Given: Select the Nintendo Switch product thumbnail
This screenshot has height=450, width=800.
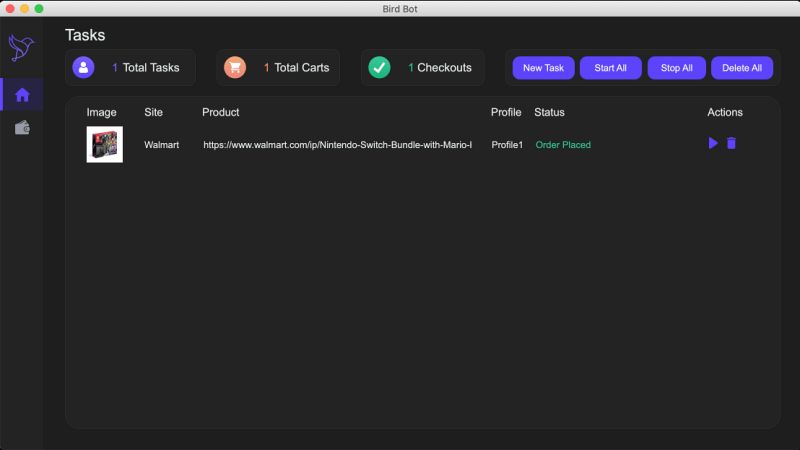Looking at the screenshot, I should pyautogui.click(x=105, y=144).
